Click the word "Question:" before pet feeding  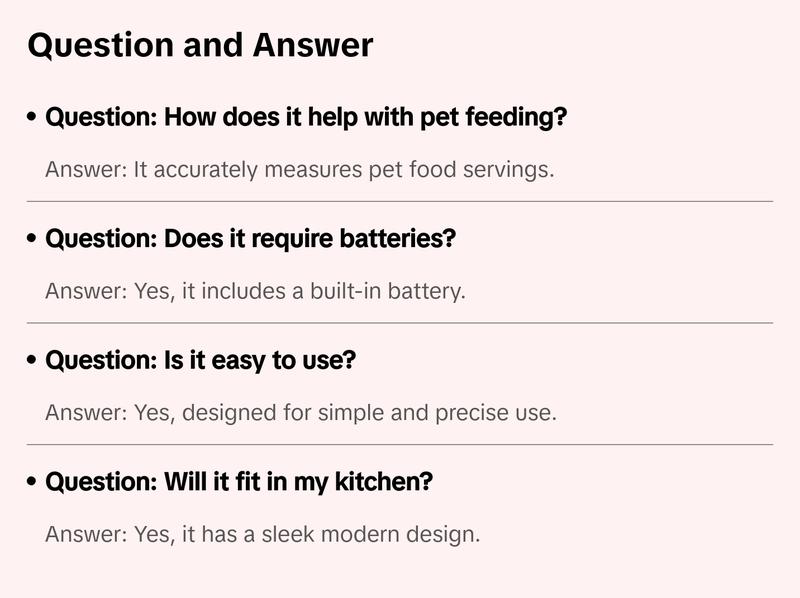[100, 118]
